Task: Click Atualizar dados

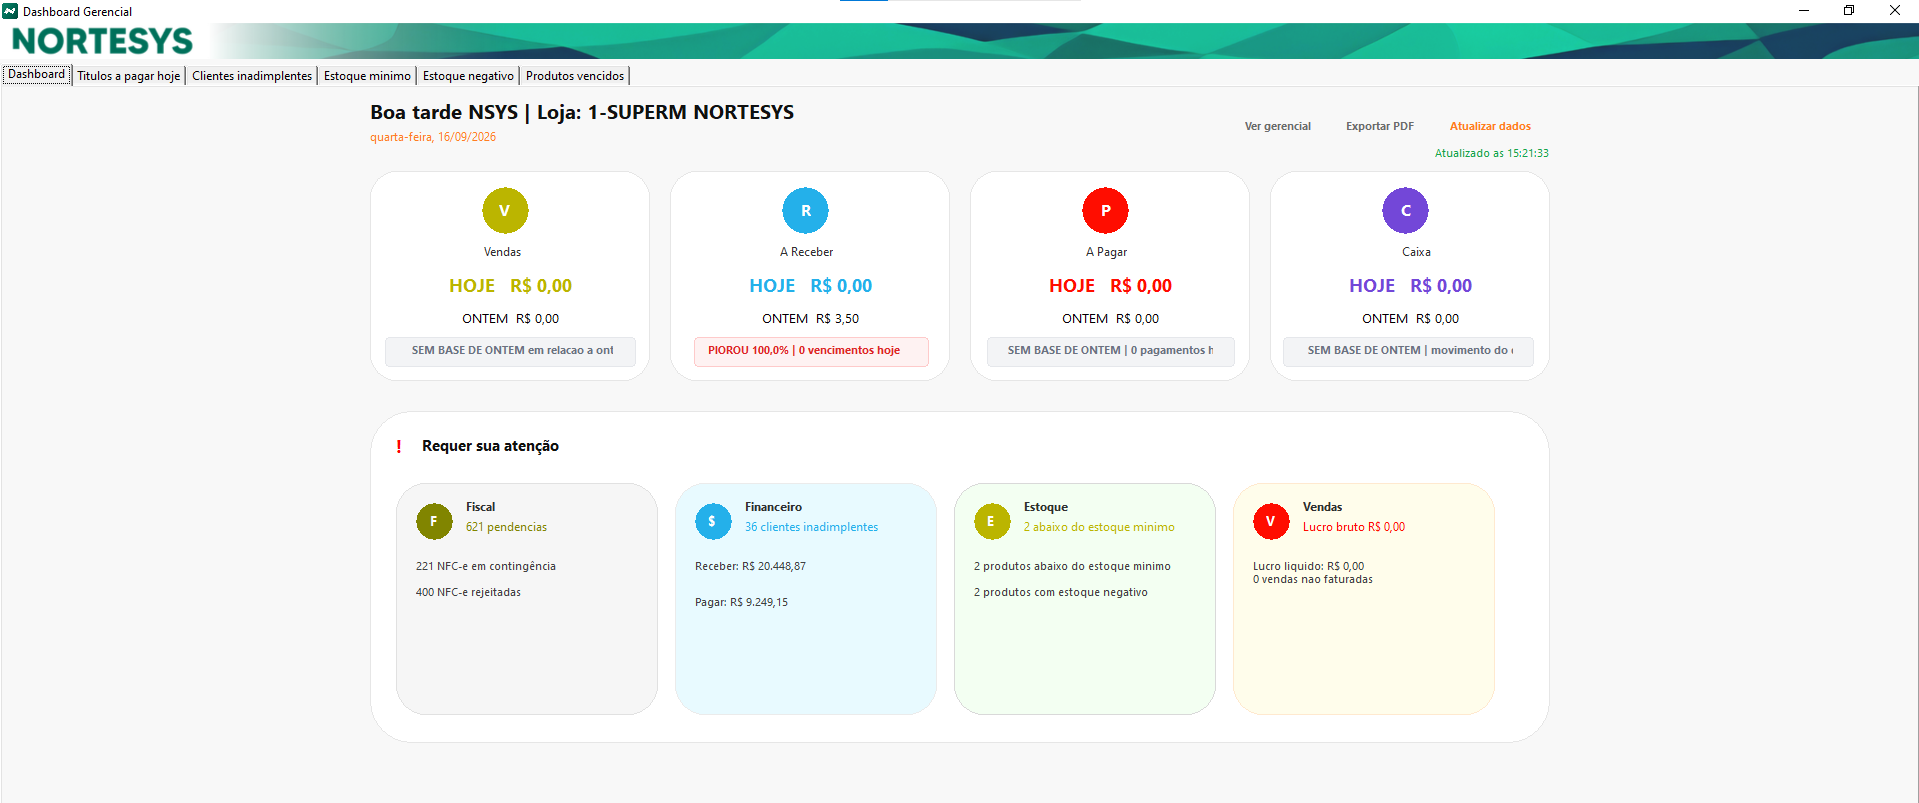Action: tap(1490, 126)
